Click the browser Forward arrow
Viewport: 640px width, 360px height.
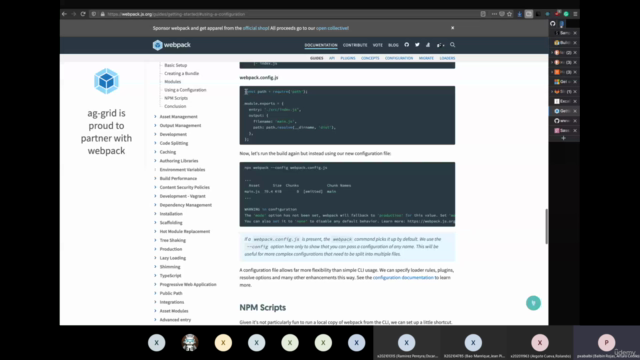[73, 14]
